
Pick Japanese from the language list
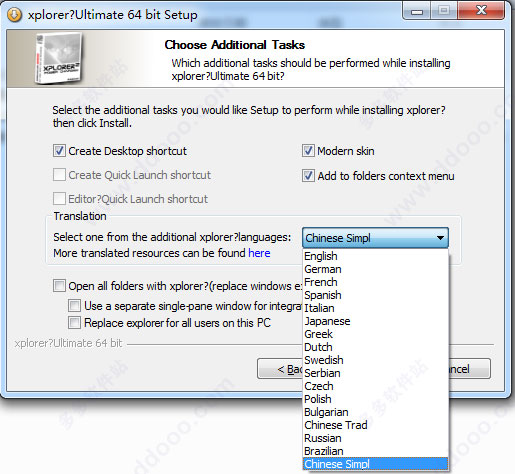click(x=375, y=321)
